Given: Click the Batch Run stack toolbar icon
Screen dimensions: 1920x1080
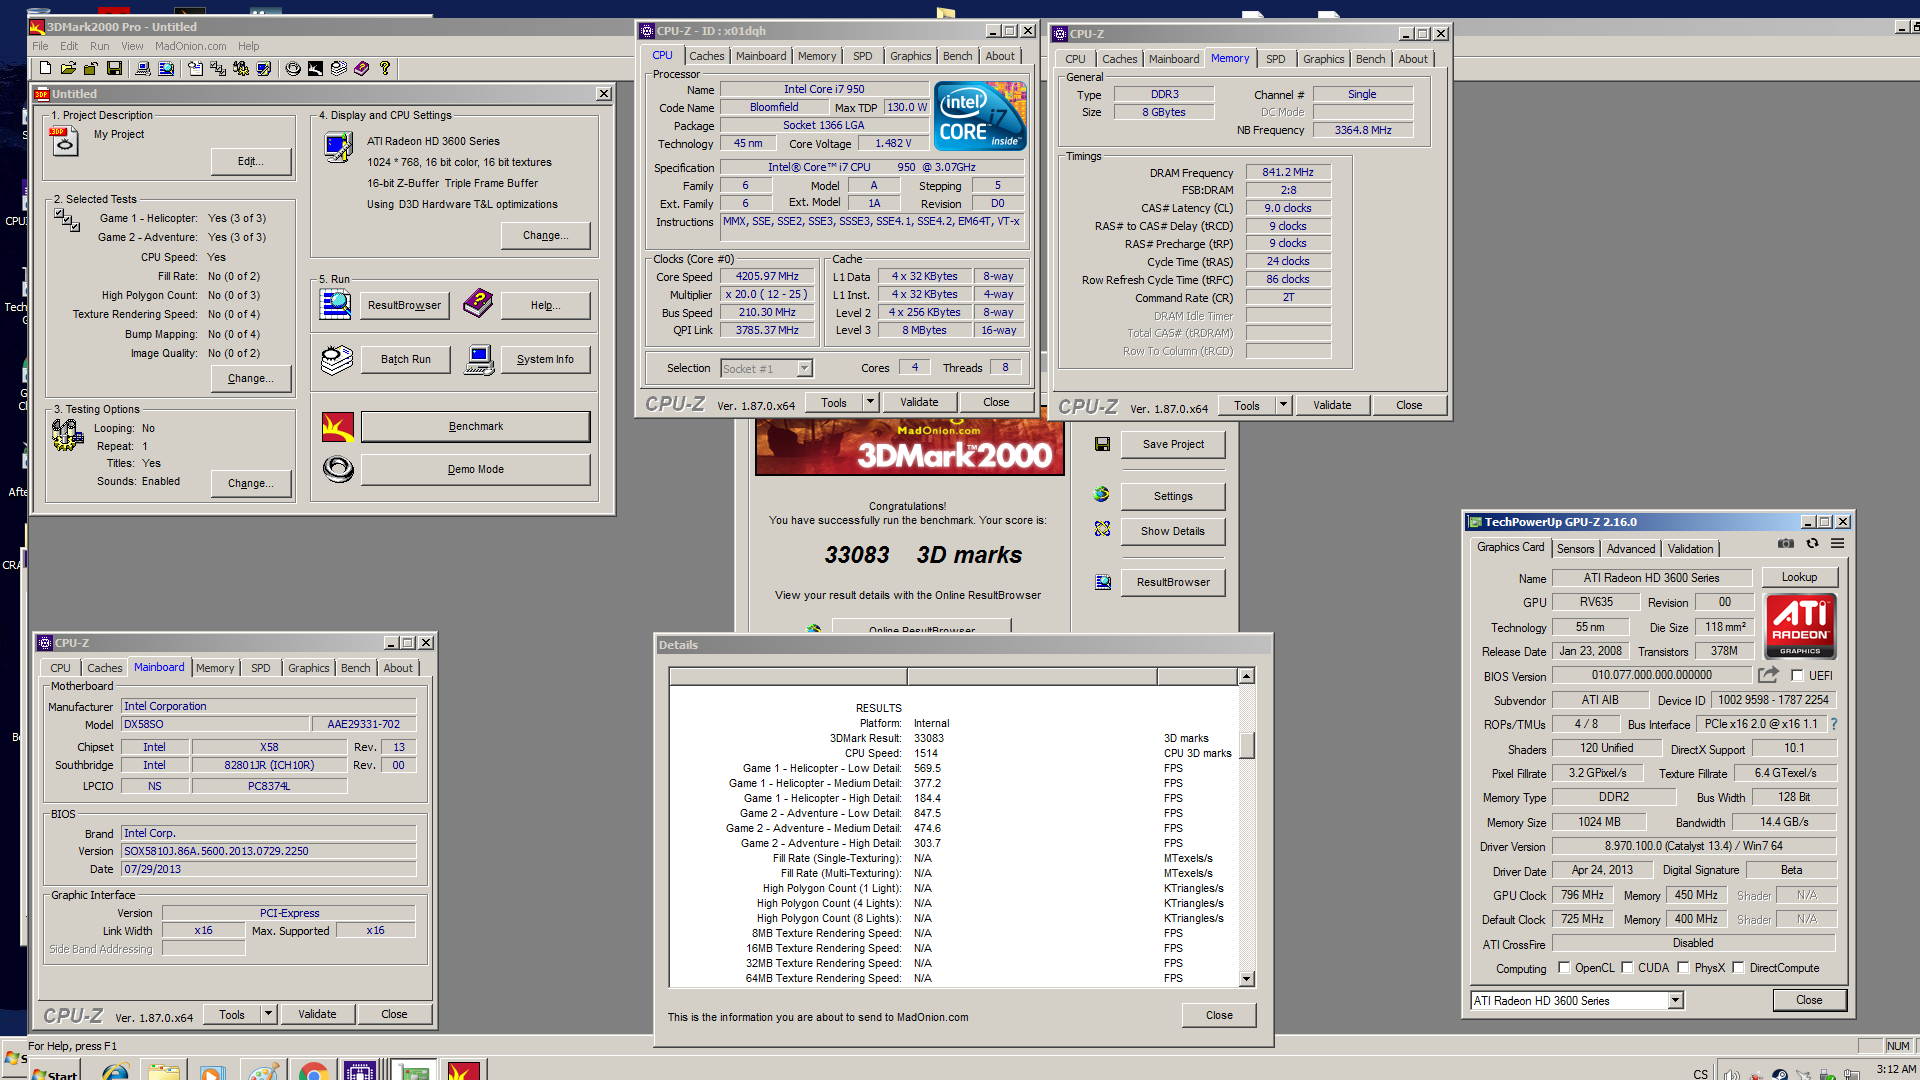Looking at the screenshot, I should coord(339,68).
